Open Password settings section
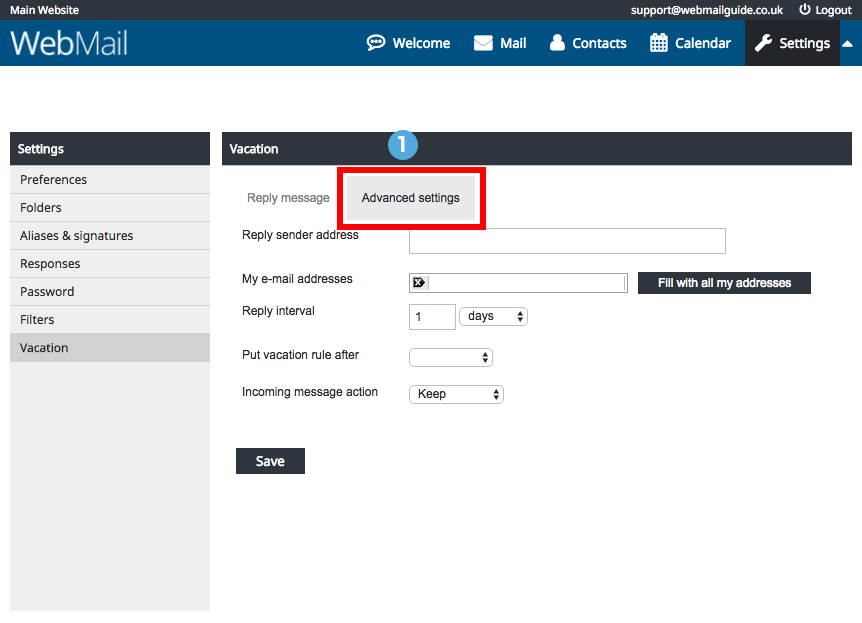This screenshot has width=862, height=623. coord(110,291)
